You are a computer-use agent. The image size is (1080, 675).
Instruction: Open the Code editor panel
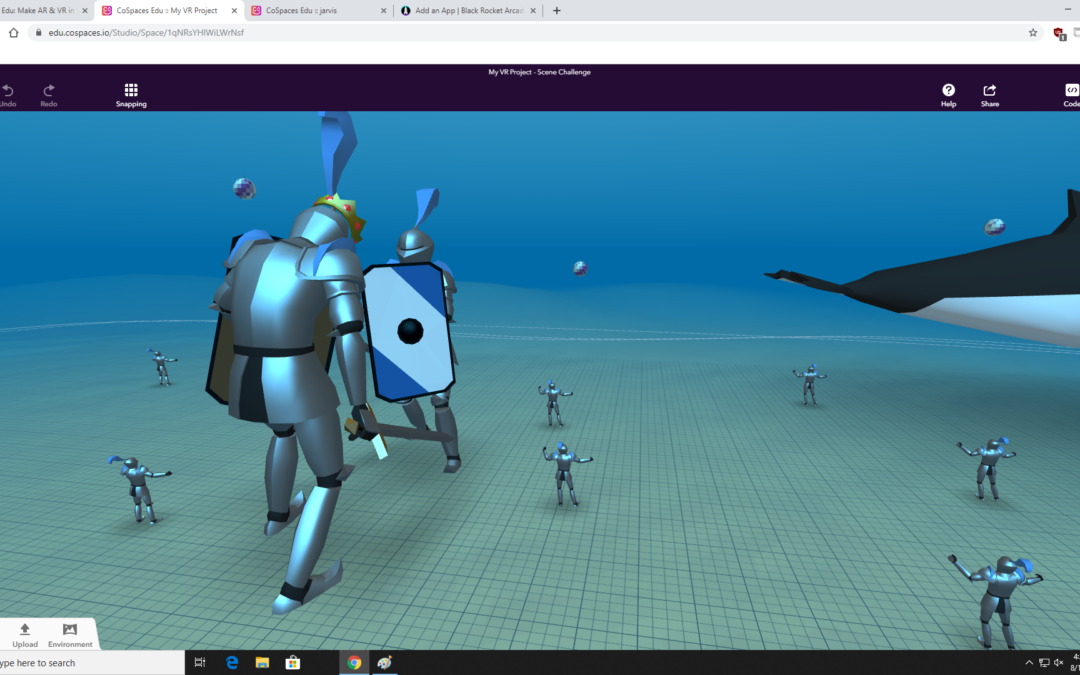point(1072,95)
